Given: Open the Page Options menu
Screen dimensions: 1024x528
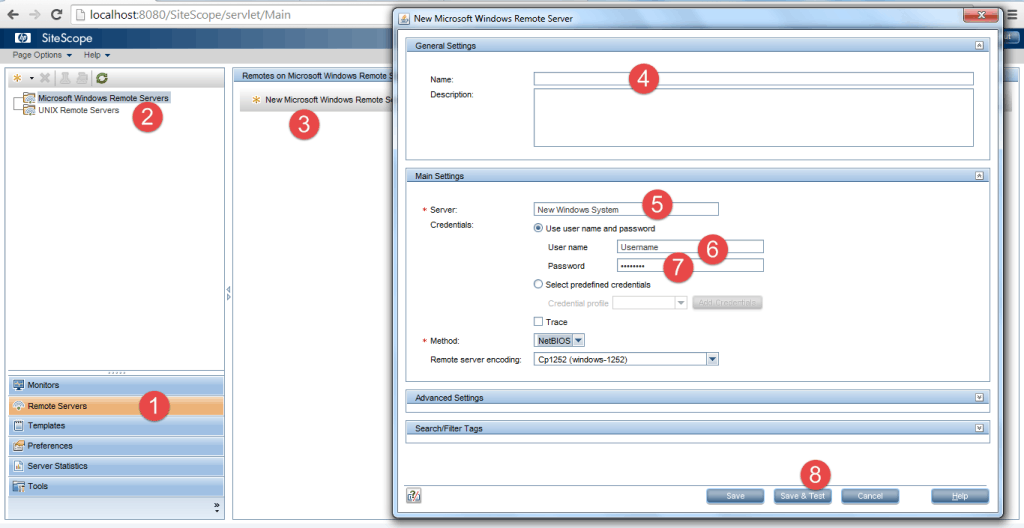Looking at the screenshot, I should [42, 56].
